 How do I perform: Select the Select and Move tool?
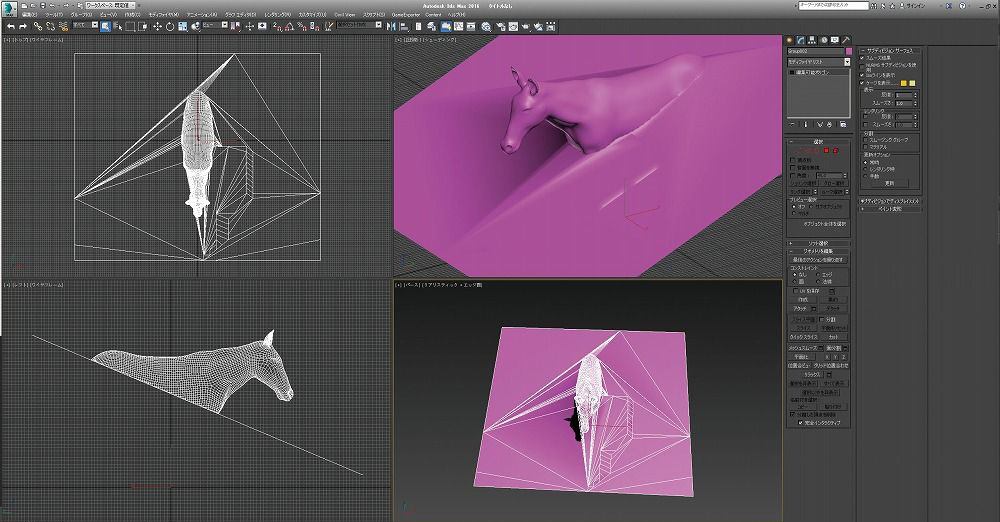pos(158,26)
